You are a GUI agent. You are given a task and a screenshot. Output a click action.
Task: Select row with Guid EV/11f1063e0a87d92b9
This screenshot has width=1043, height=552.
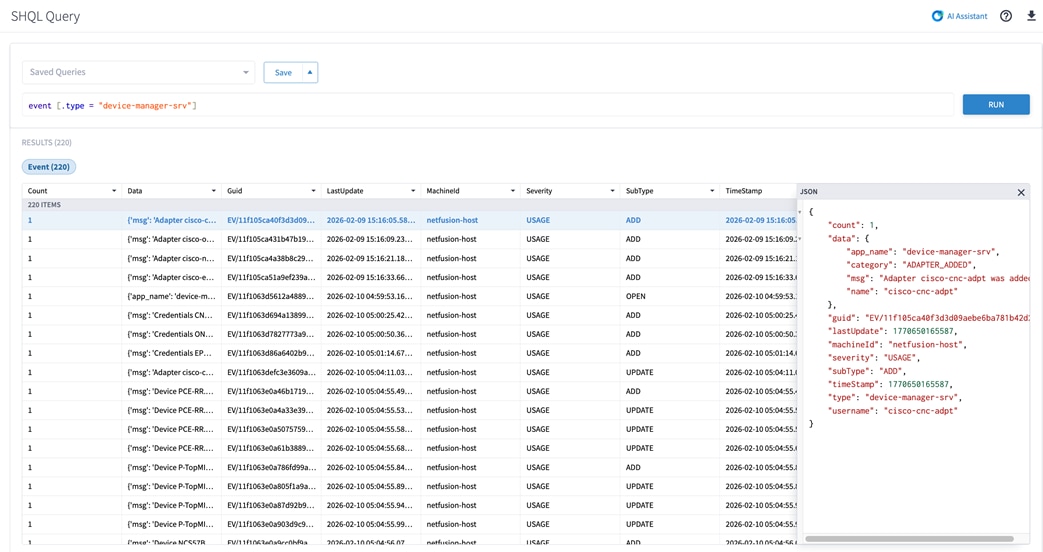point(409,505)
